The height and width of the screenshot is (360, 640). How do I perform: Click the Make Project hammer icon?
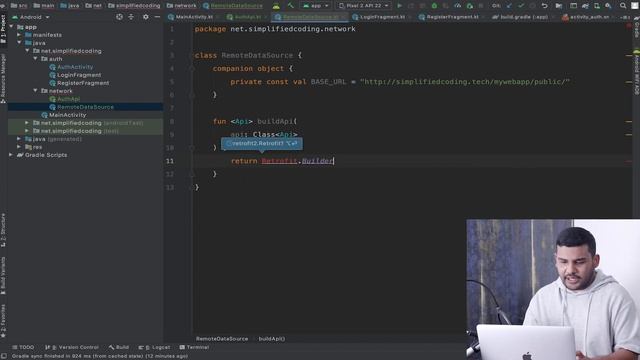tap(291, 6)
